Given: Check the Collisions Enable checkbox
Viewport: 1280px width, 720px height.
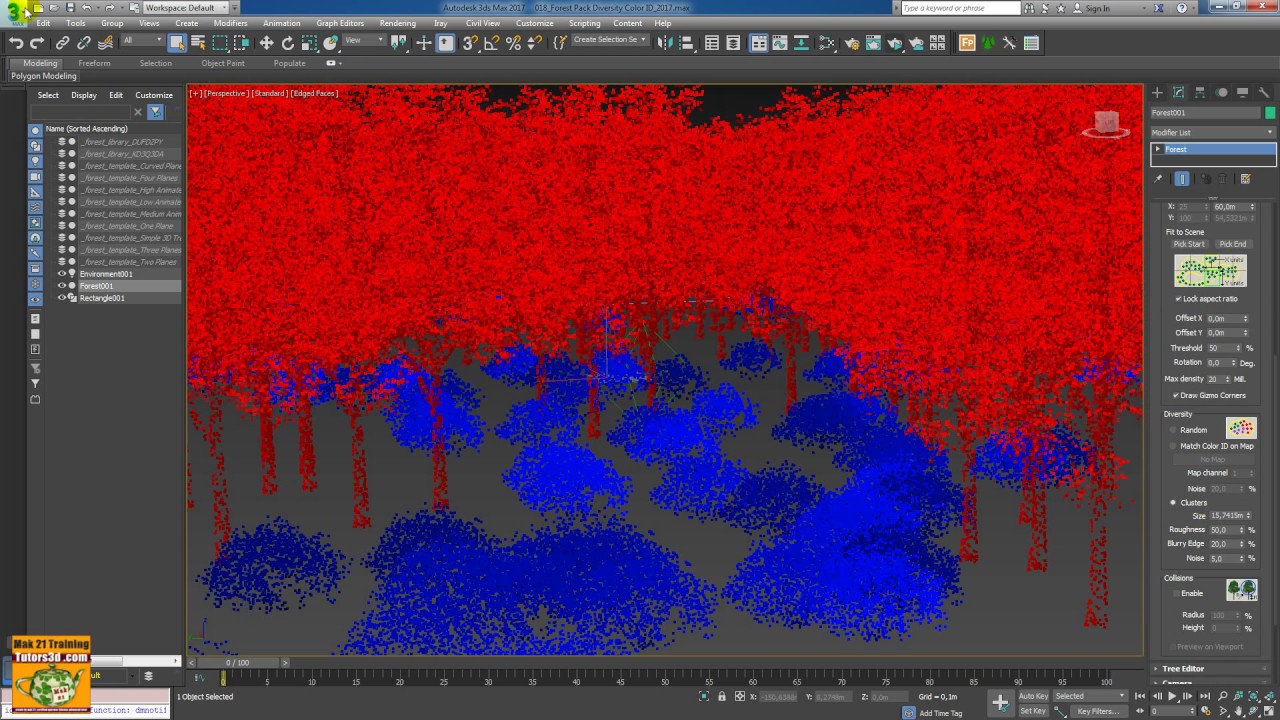Looking at the screenshot, I should coord(1176,593).
